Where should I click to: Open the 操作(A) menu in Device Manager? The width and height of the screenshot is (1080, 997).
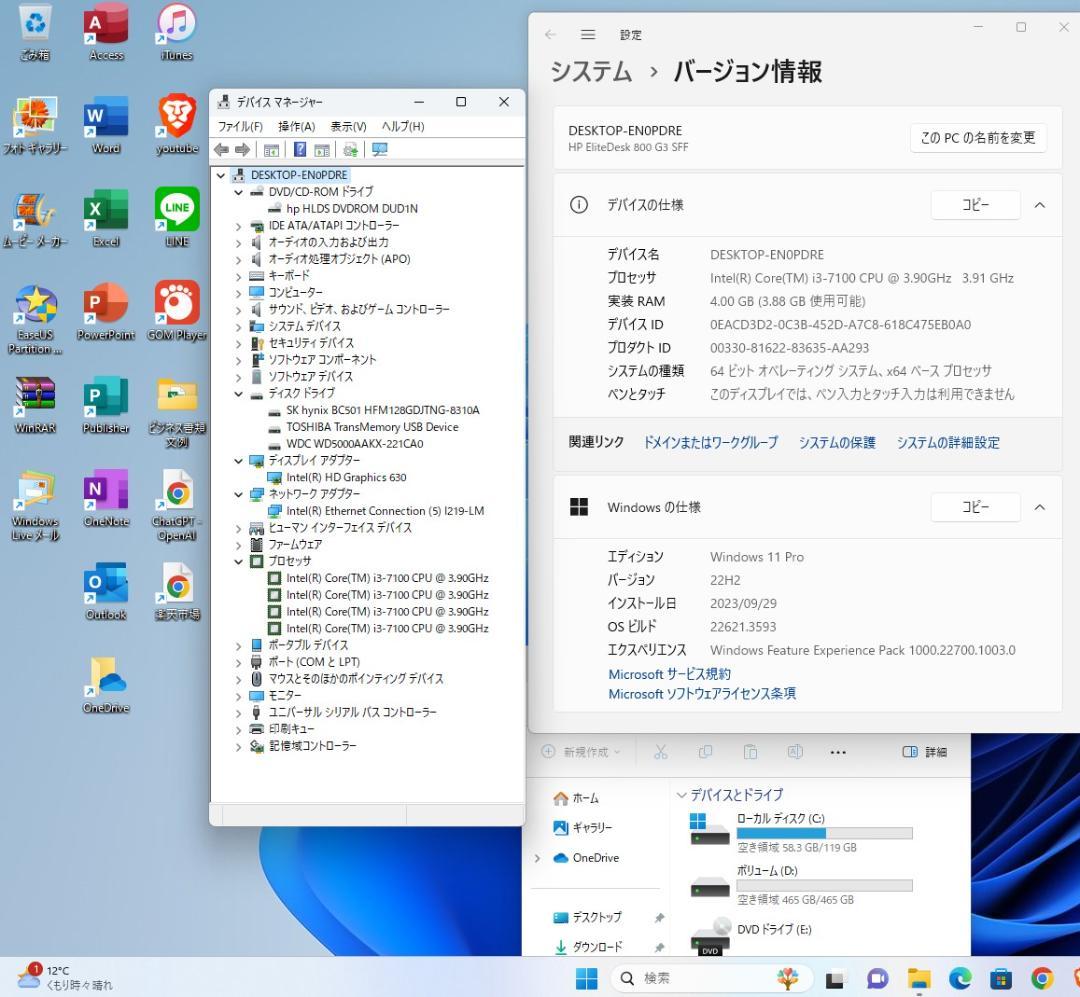295,126
